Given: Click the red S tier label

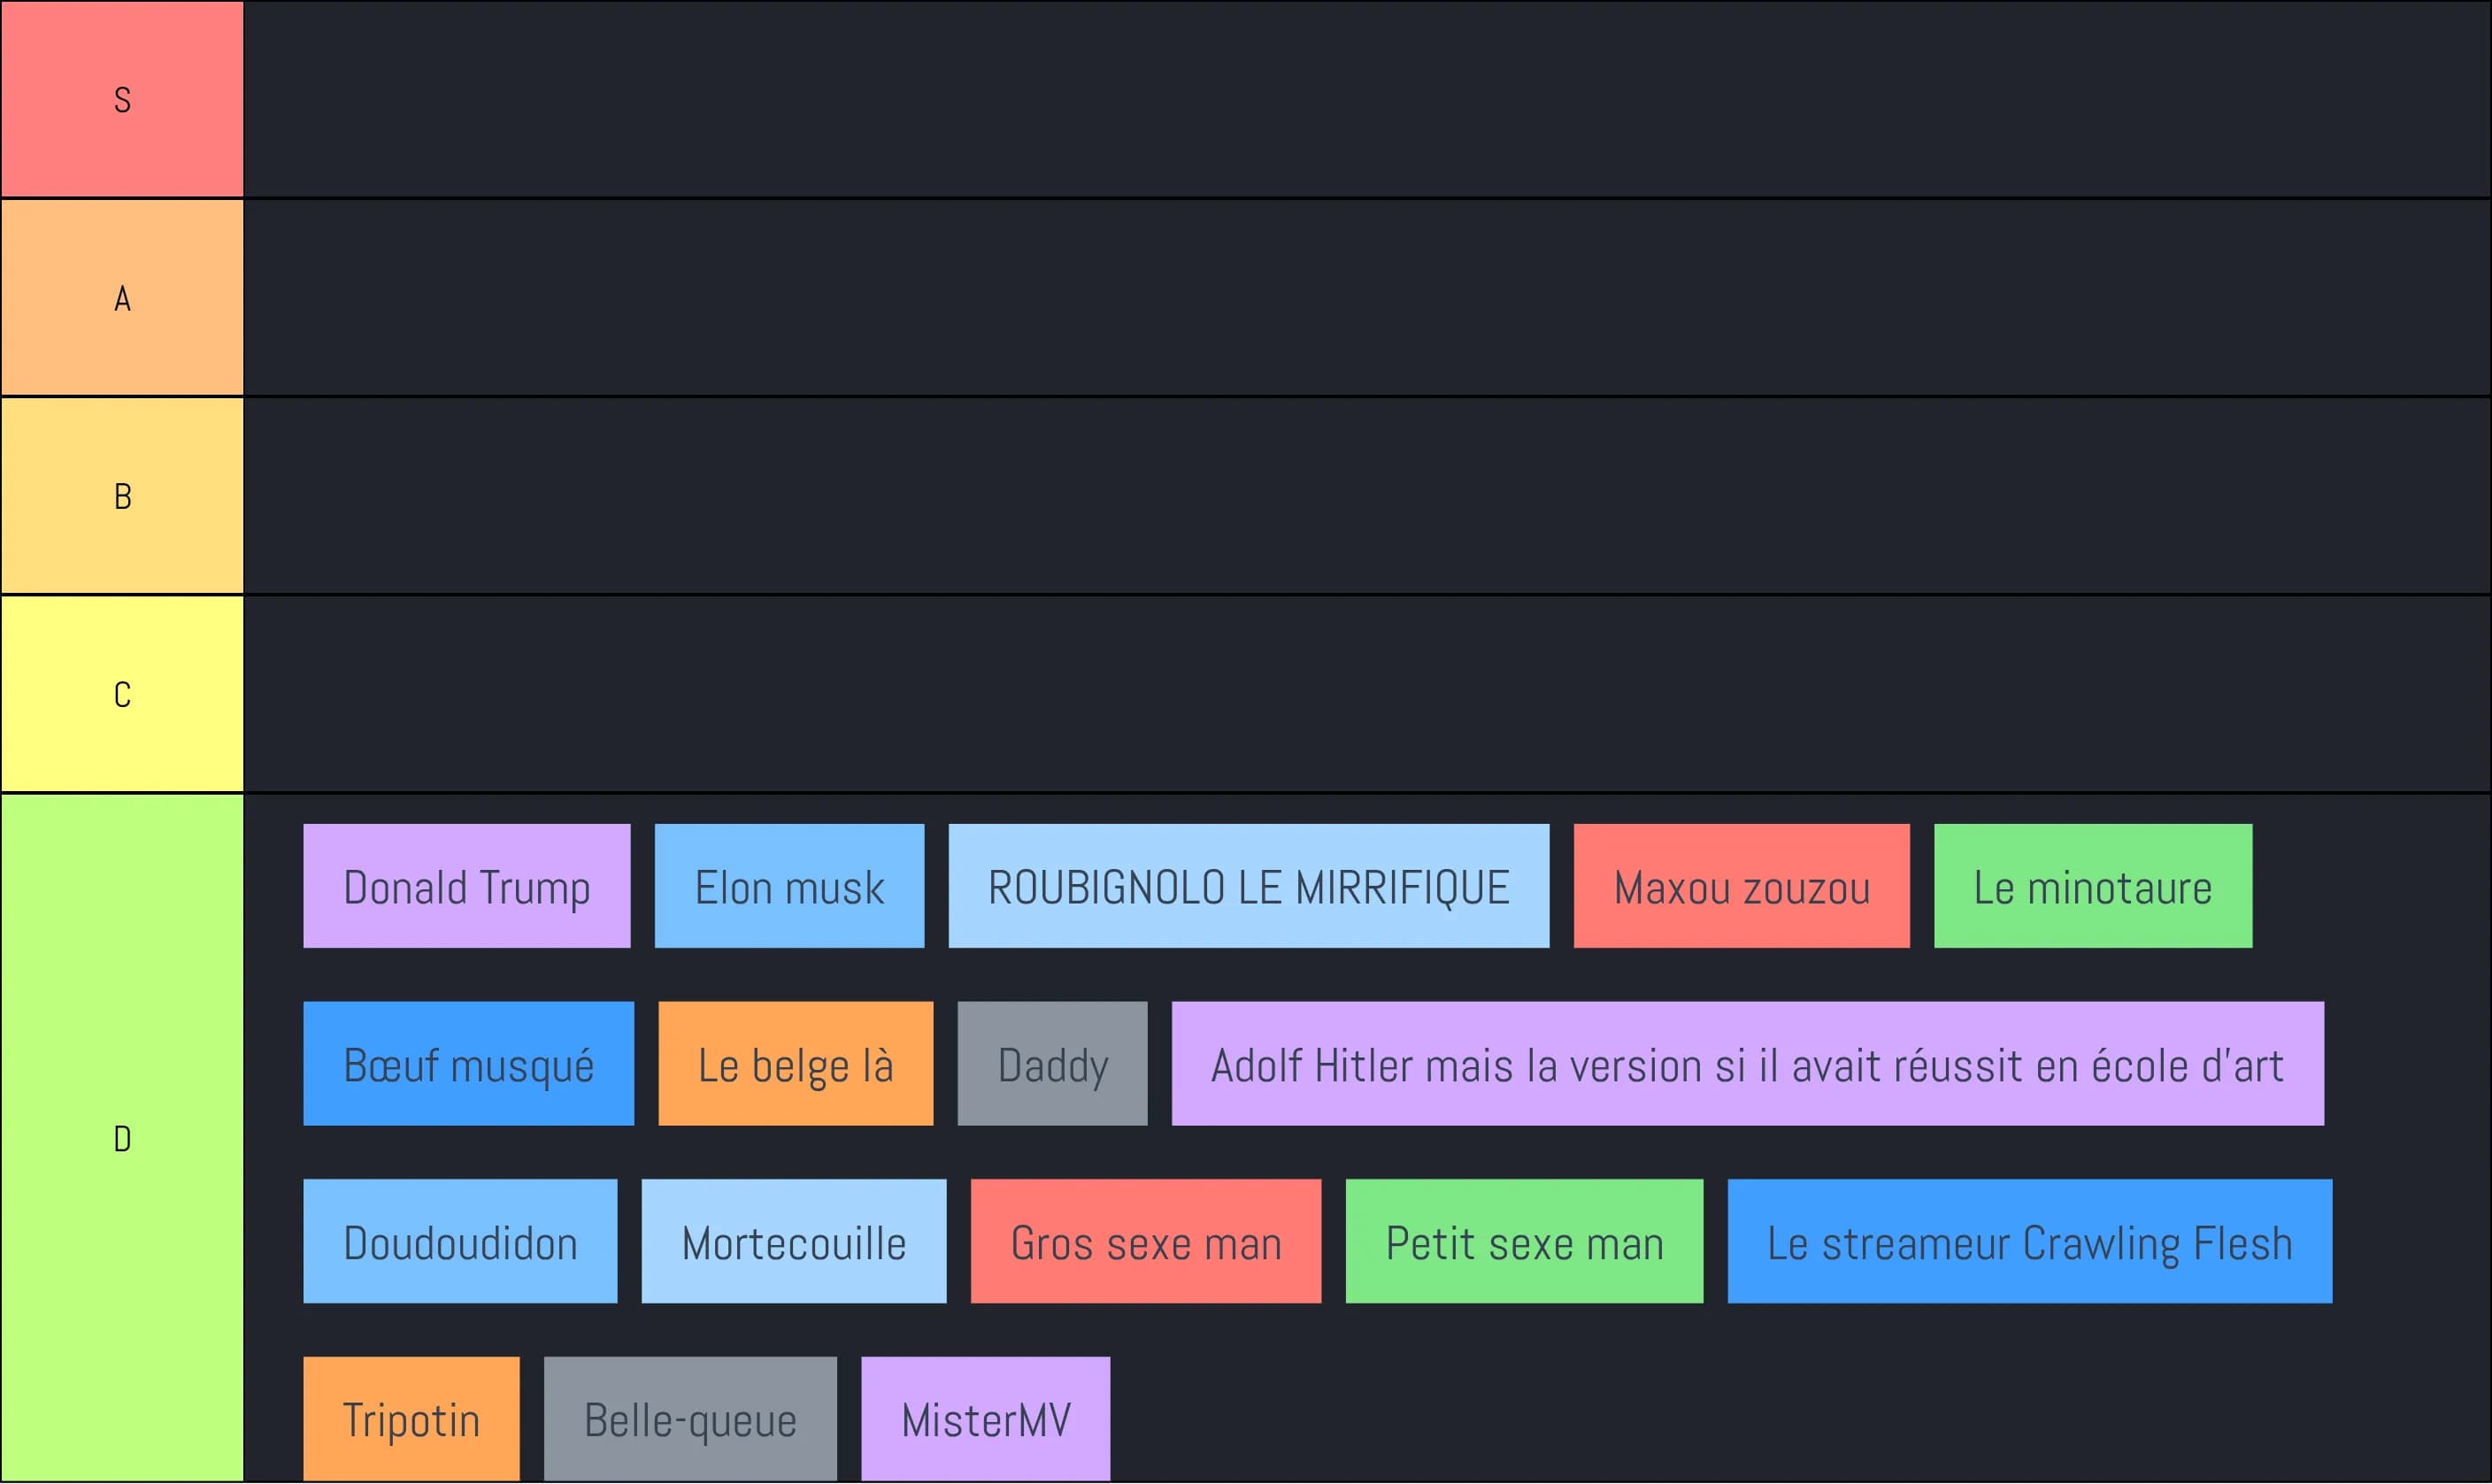Looking at the screenshot, I should pyautogui.click(x=122, y=99).
